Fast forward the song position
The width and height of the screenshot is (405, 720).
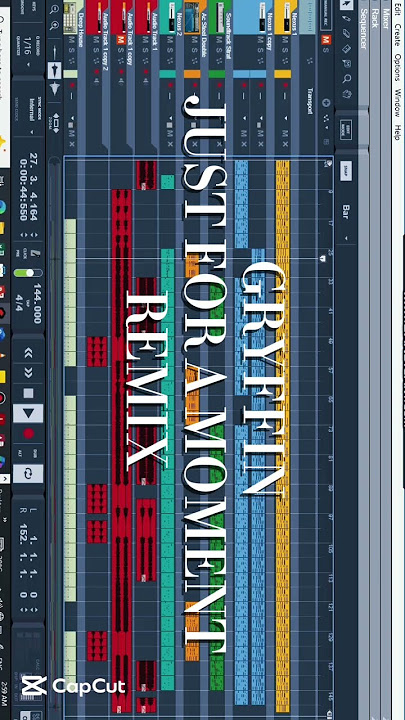pos(28,372)
